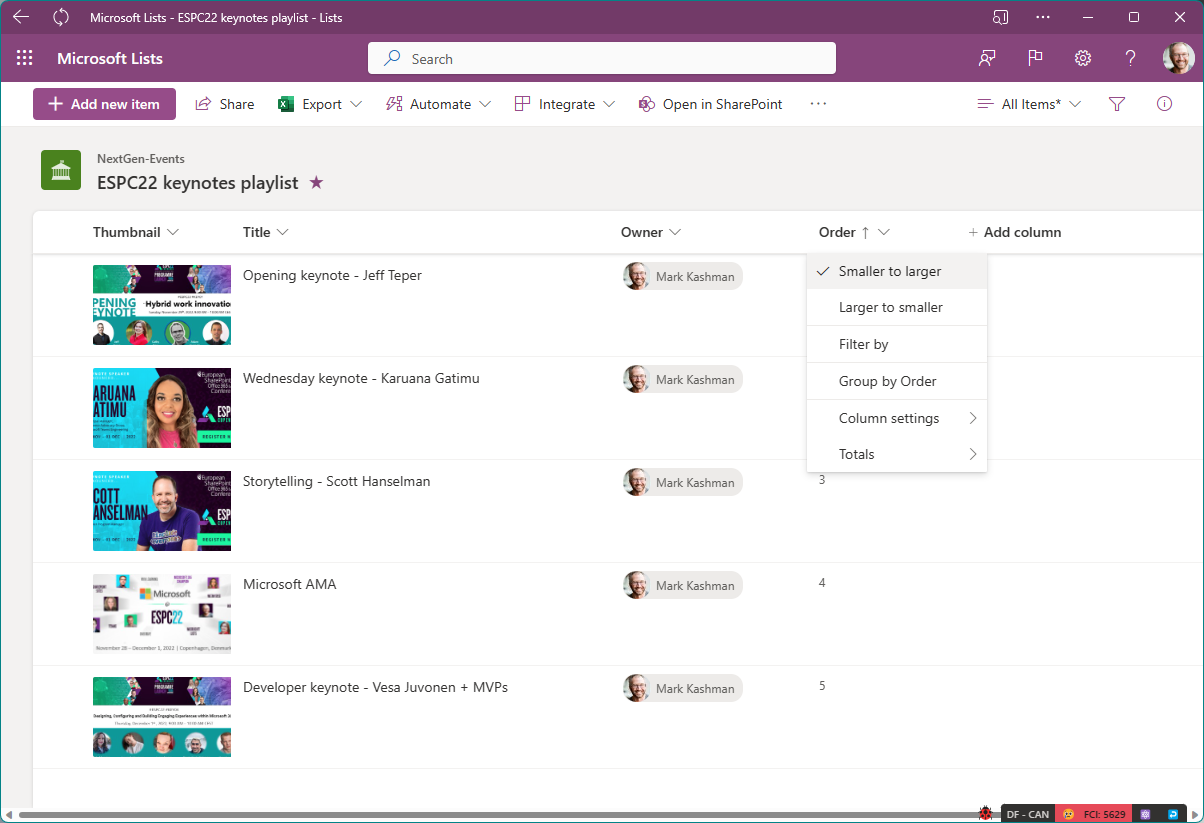Click the feedback flag icon
The height and width of the screenshot is (823, 1204).
tap(1035, 58)
